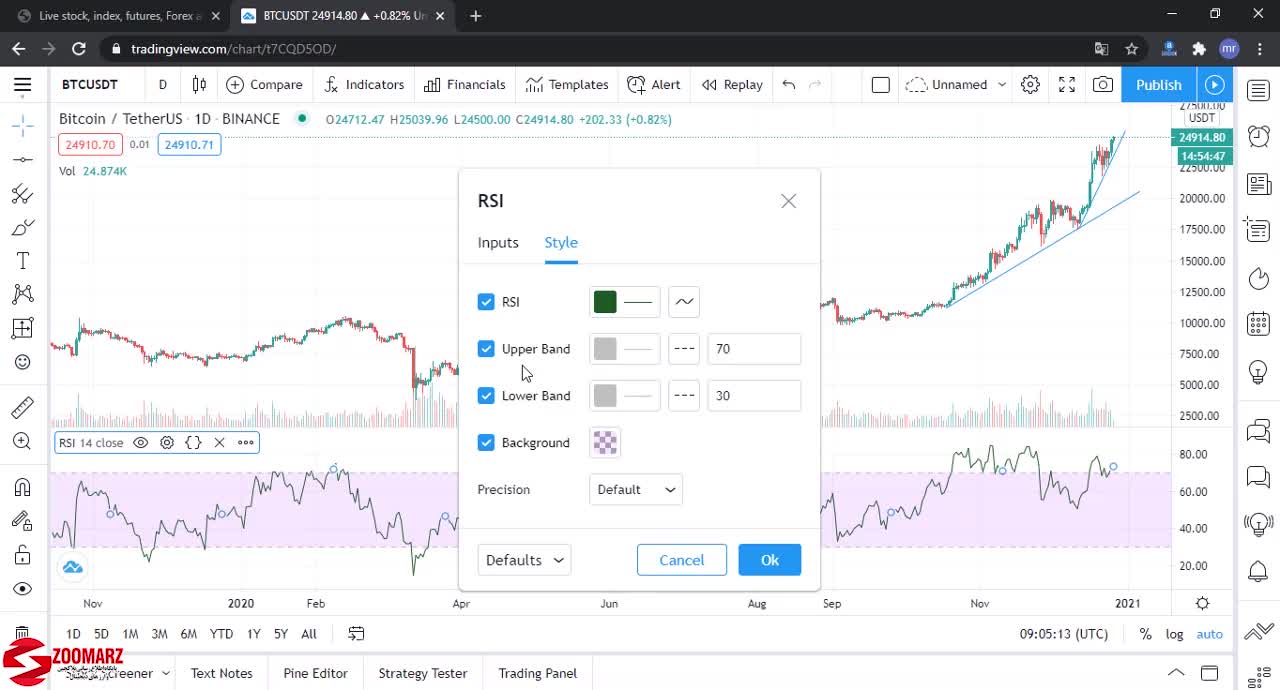The width and height of the screenshot is (1280, 690).
Task: Select the ruler Measure tool
Action: click(x=22, y=408)
